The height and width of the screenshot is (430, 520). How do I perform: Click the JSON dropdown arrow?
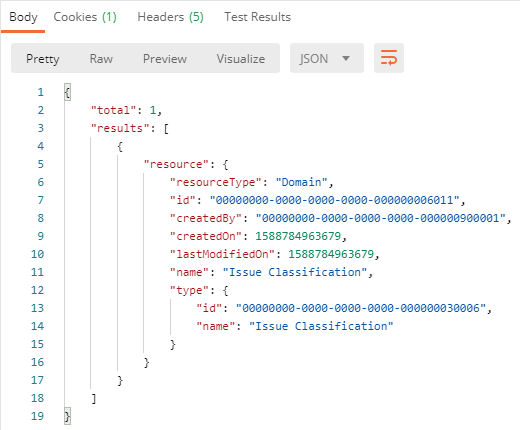(346, 58)
